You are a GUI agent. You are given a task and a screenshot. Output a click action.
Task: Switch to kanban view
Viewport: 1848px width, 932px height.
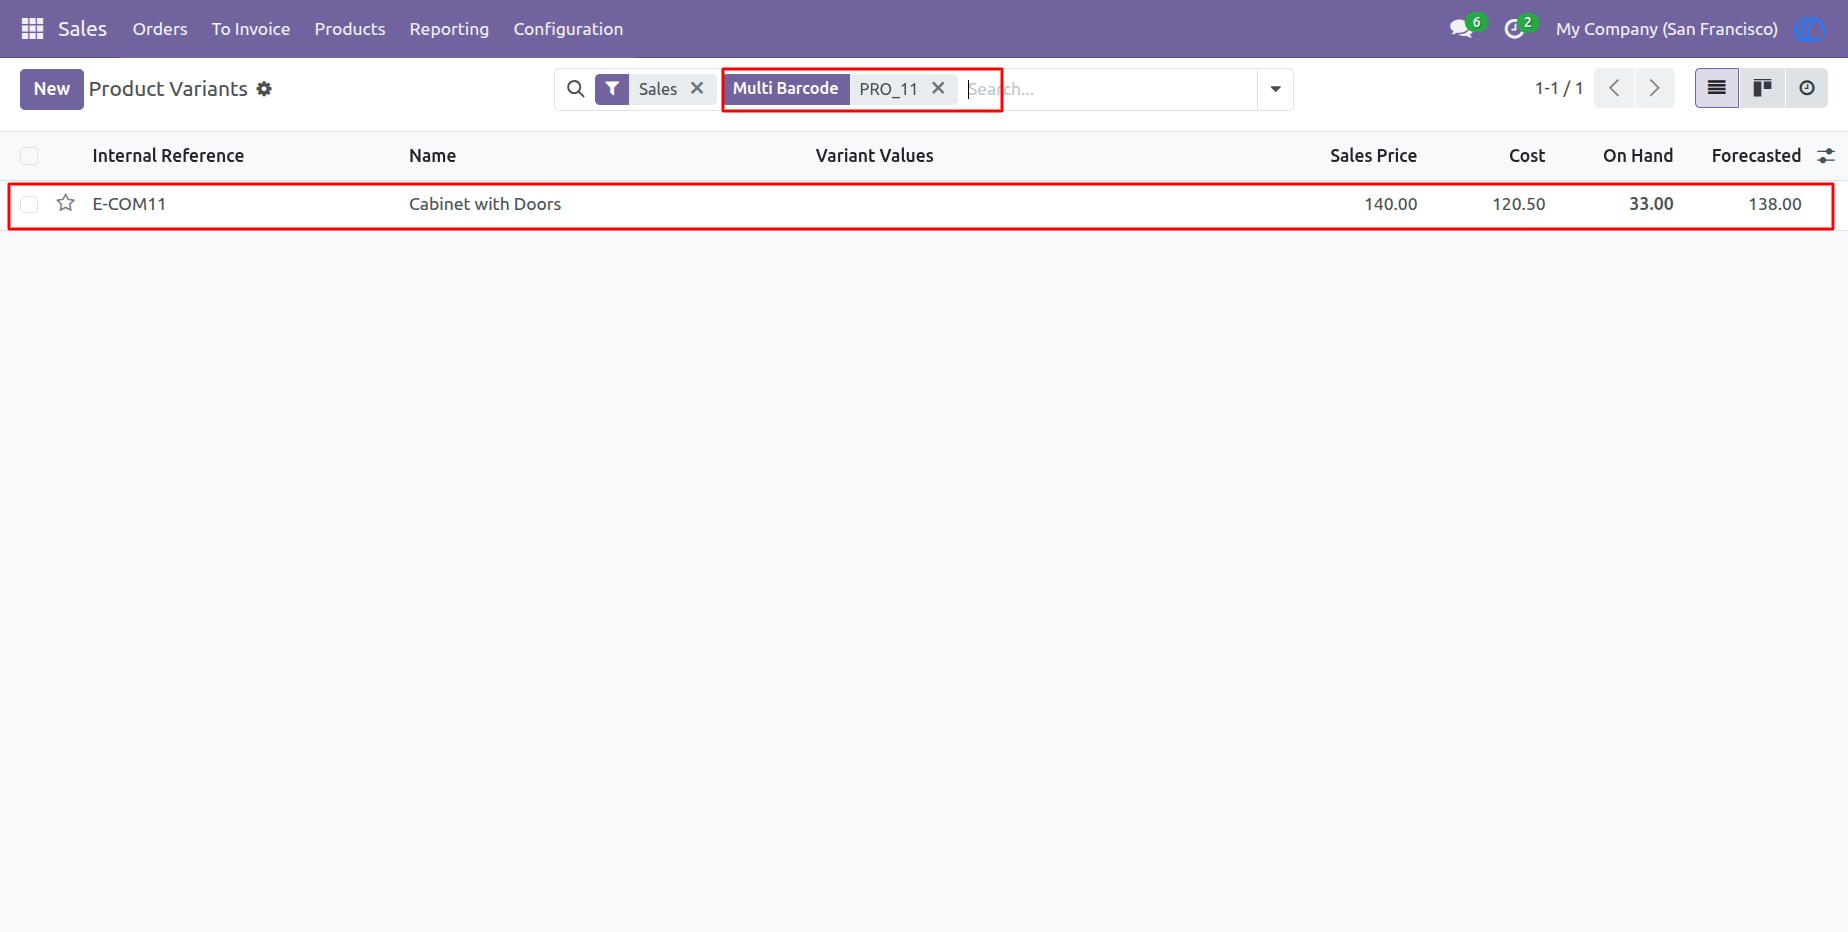pyautogui.click(x=1762, y=88)
